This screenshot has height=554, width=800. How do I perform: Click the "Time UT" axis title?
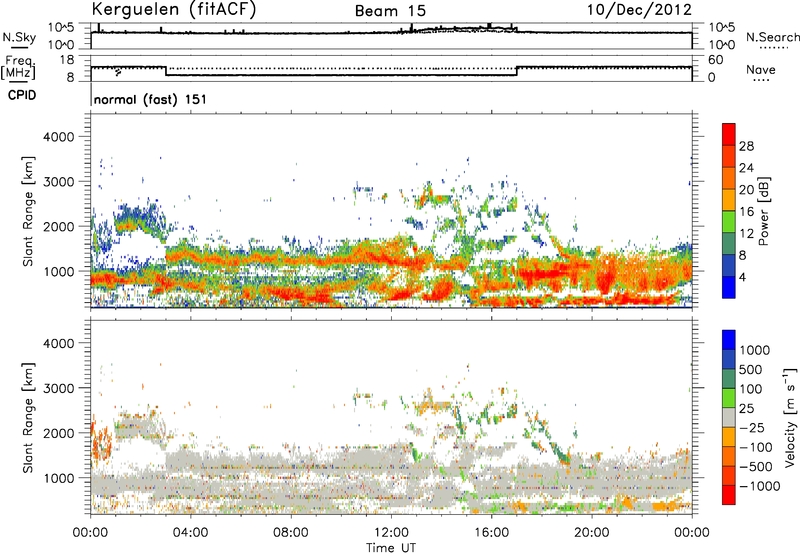(391, 548)
